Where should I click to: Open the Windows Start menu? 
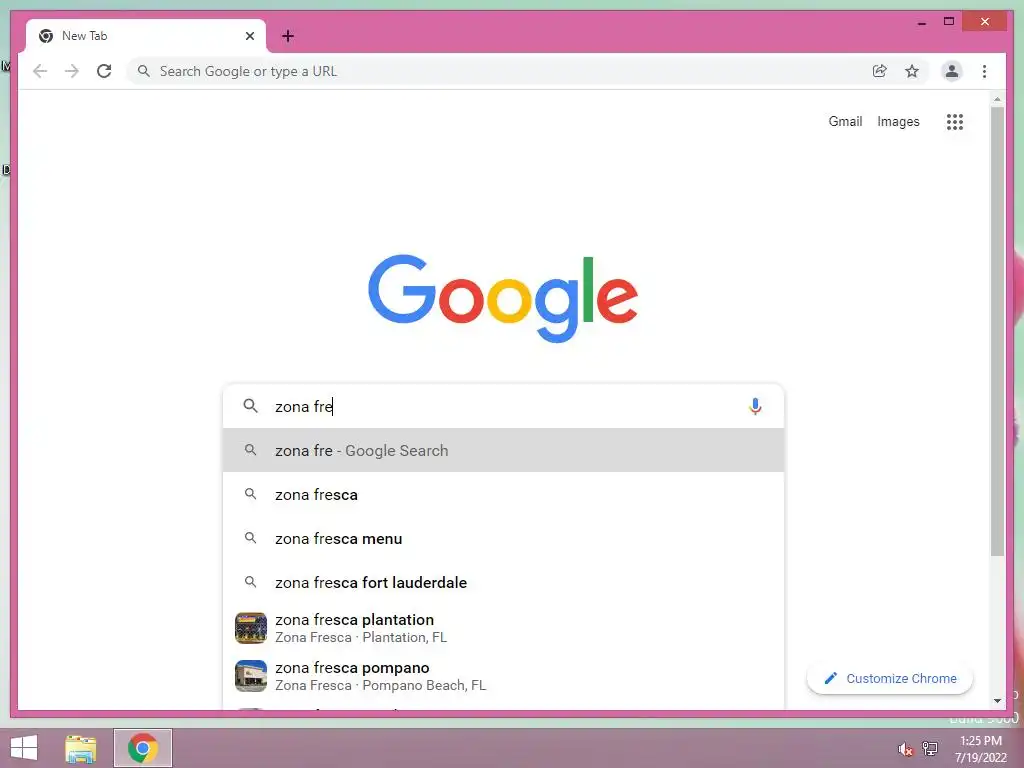coord(24,748)
